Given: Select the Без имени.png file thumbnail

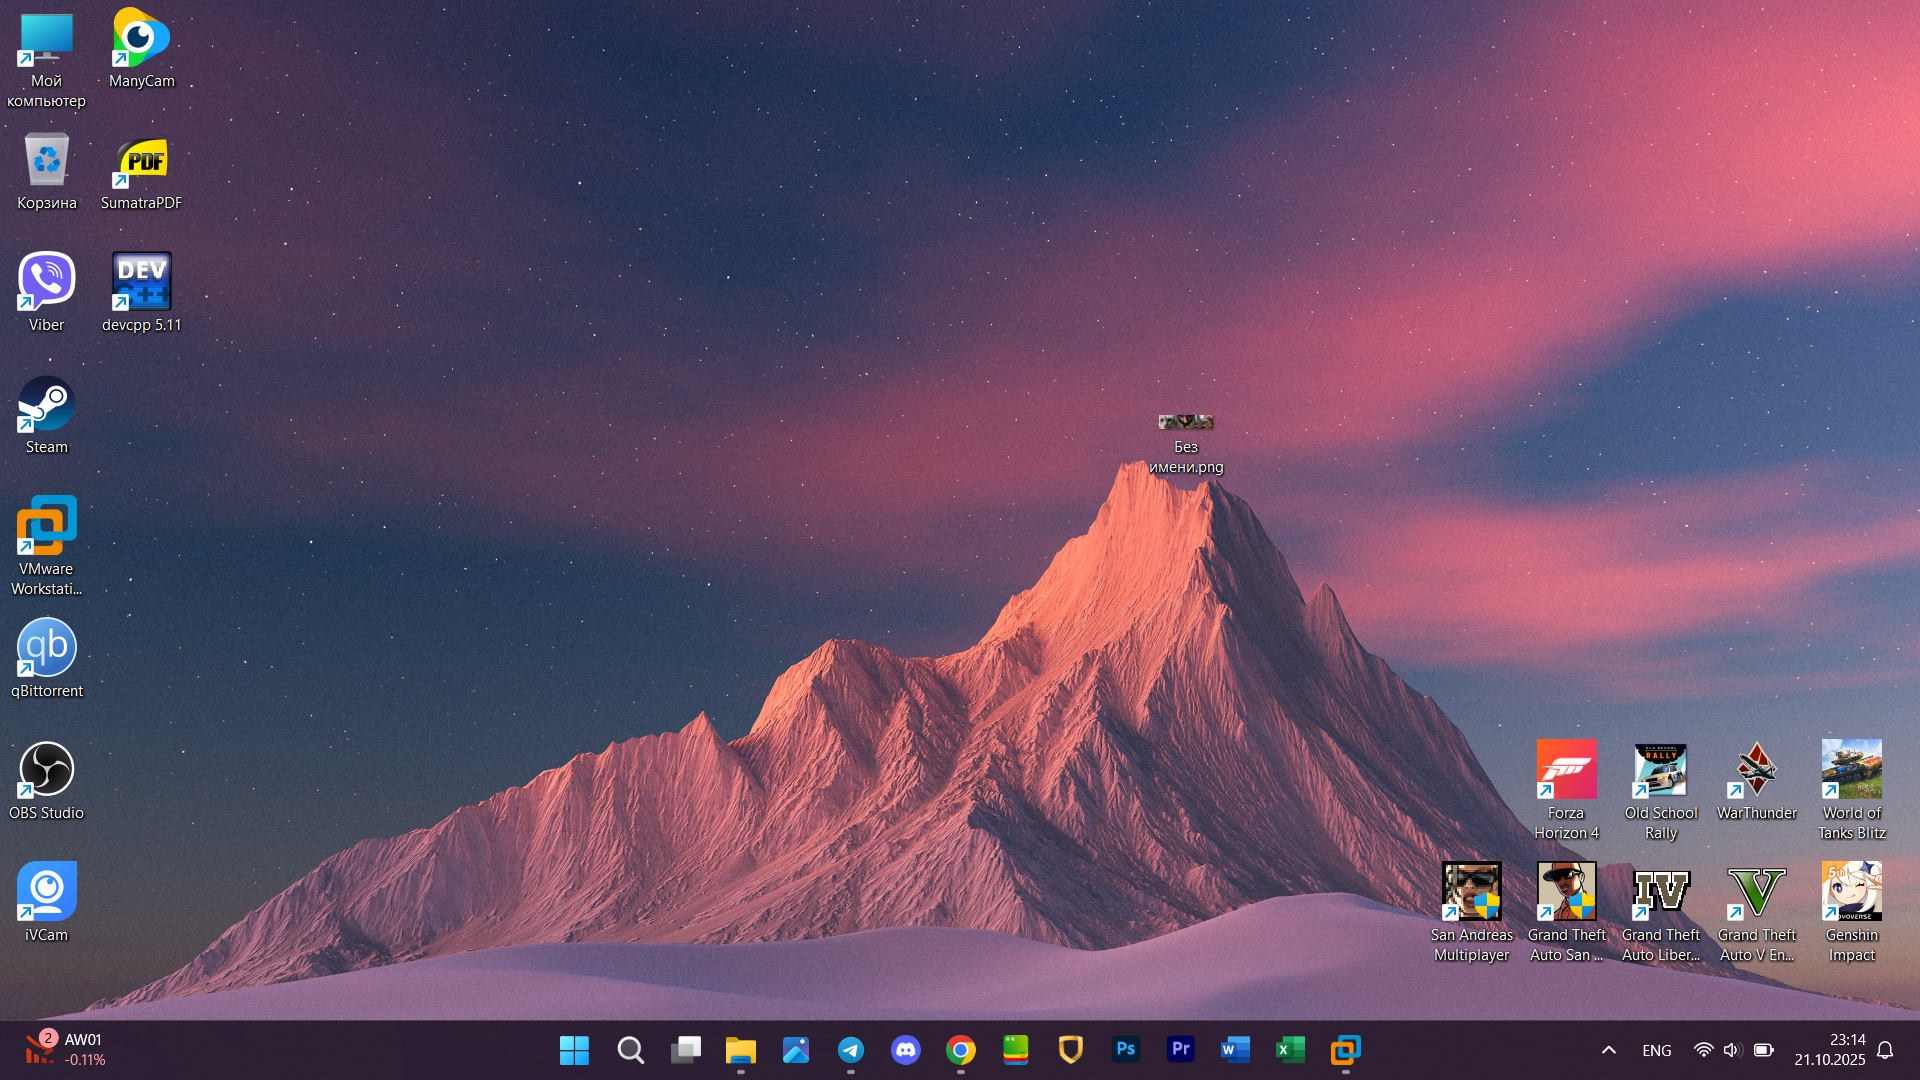Looking at the screenshot, I should [1185, 423].
